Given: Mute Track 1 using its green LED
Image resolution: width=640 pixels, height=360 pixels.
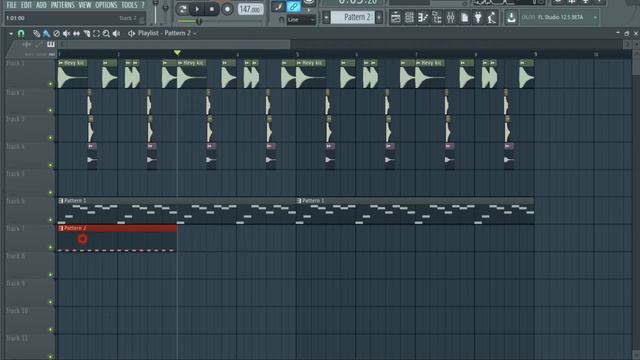Looking at the screenshot, I should pyautogui.click(x=51, y=84).
